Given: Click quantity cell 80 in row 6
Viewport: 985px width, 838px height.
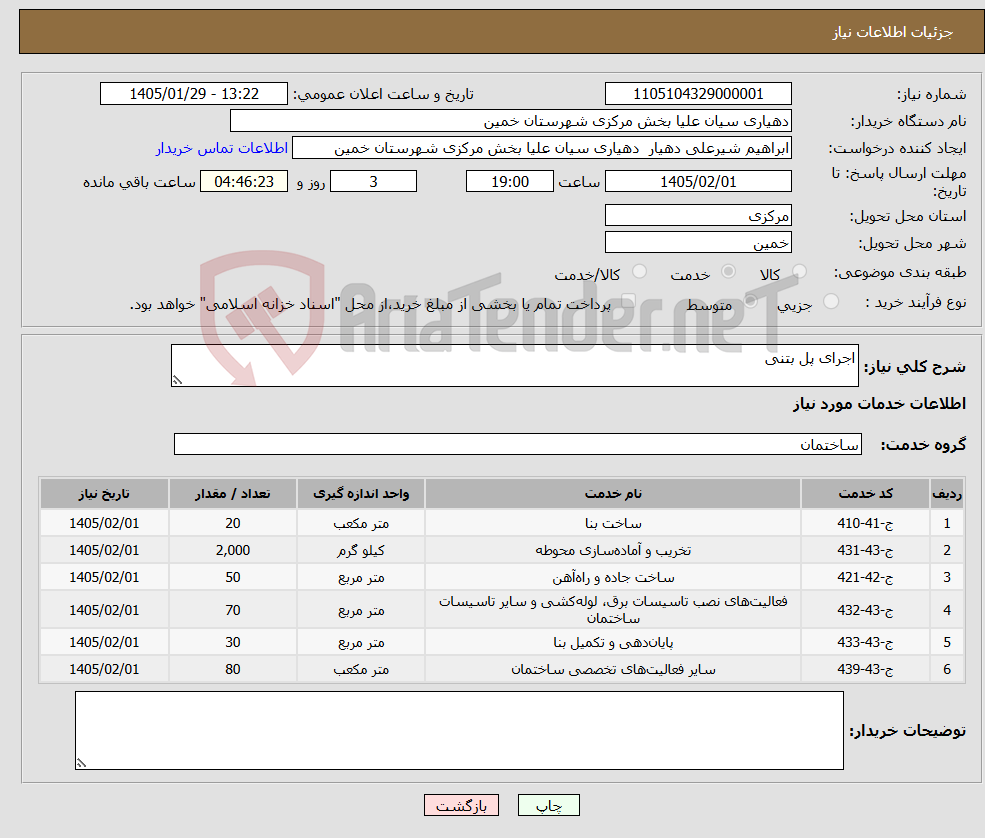Looking at the screenshot, I should (232, 670).
